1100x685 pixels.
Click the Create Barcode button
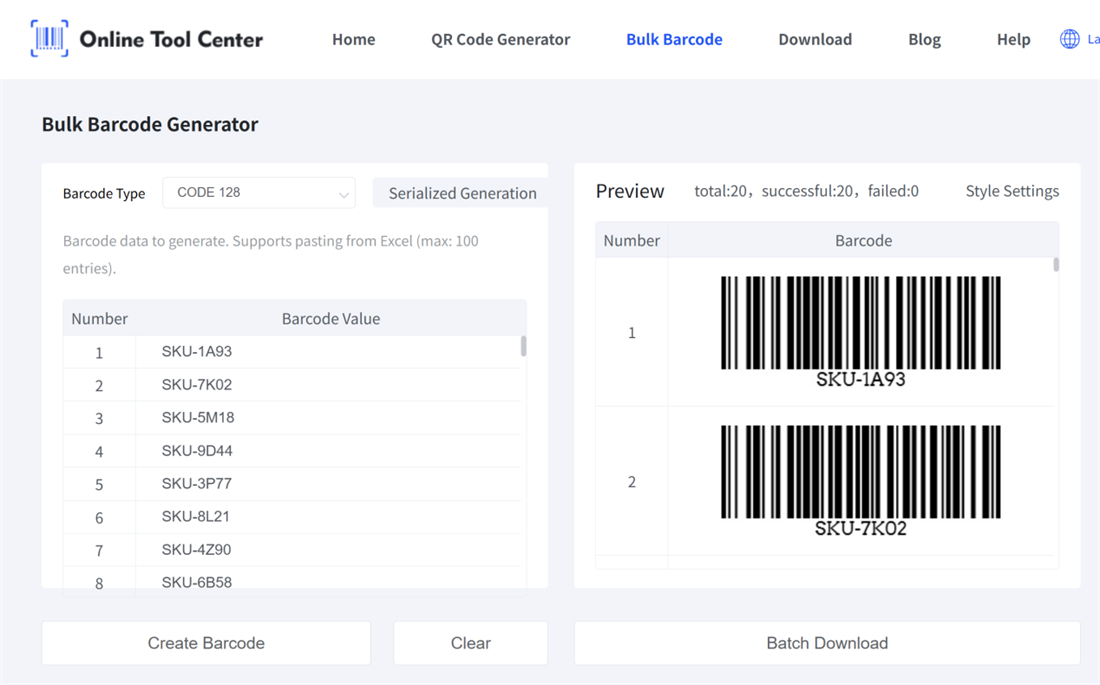(x=206, y=643)
